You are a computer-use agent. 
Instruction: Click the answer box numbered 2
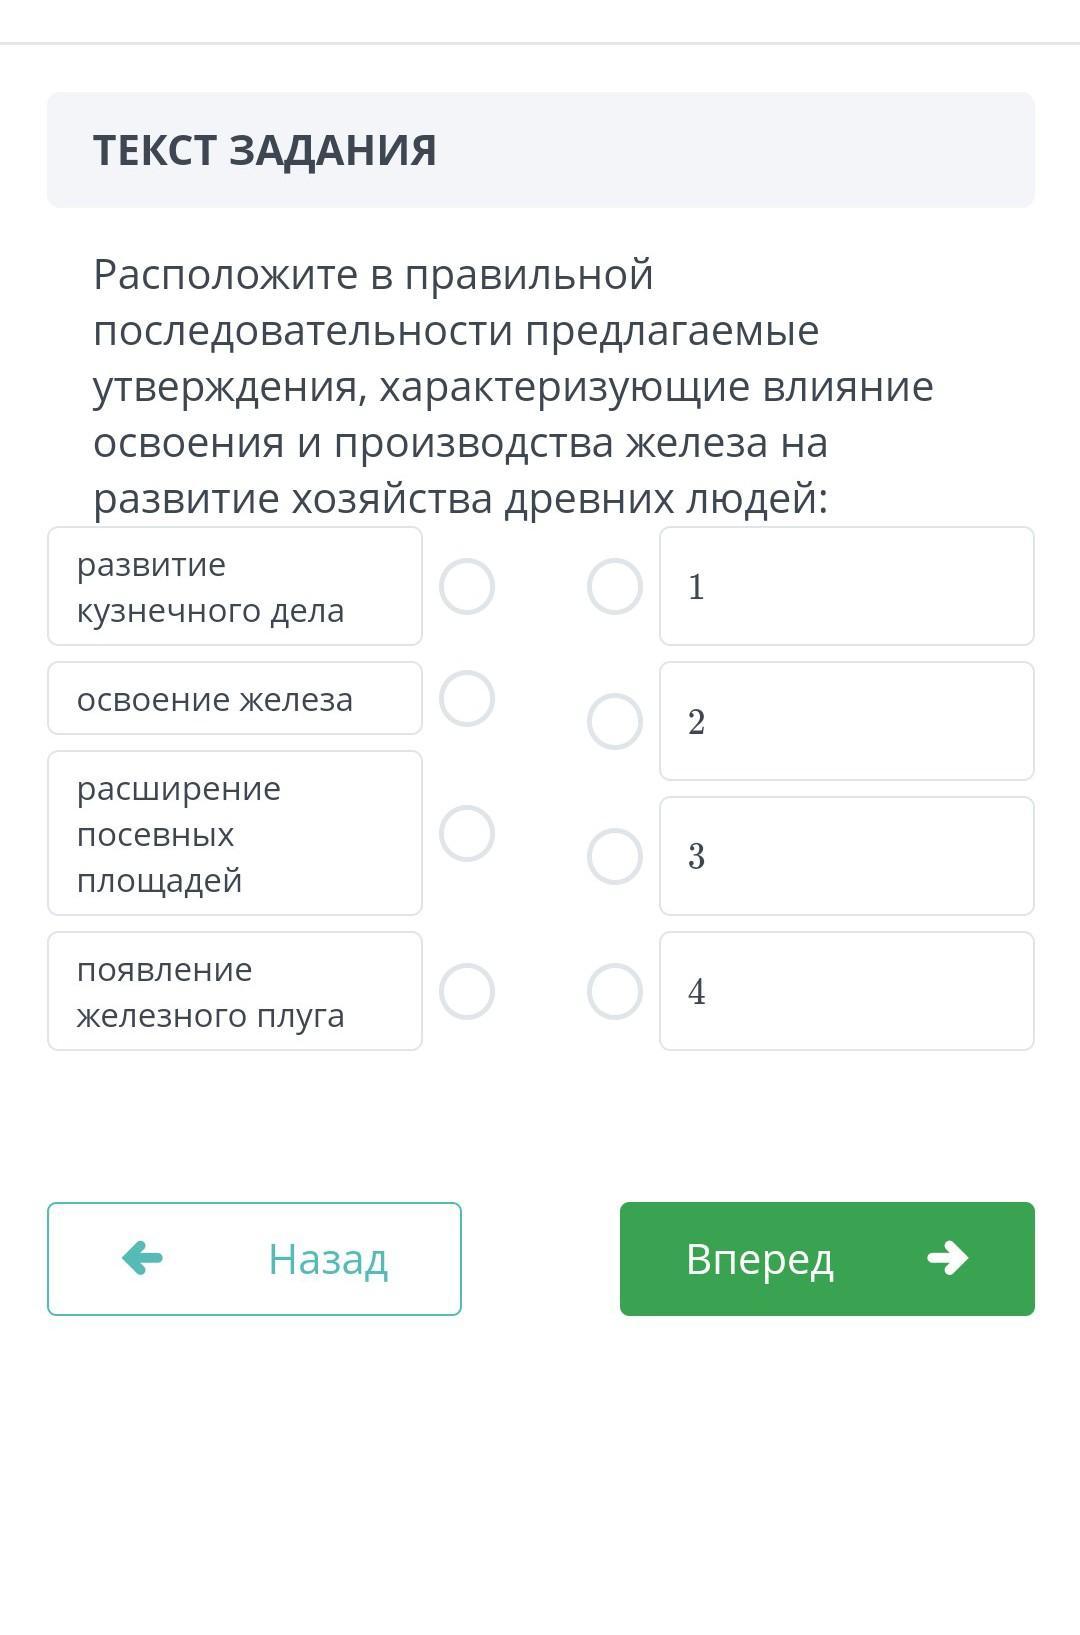click(846, 721)
